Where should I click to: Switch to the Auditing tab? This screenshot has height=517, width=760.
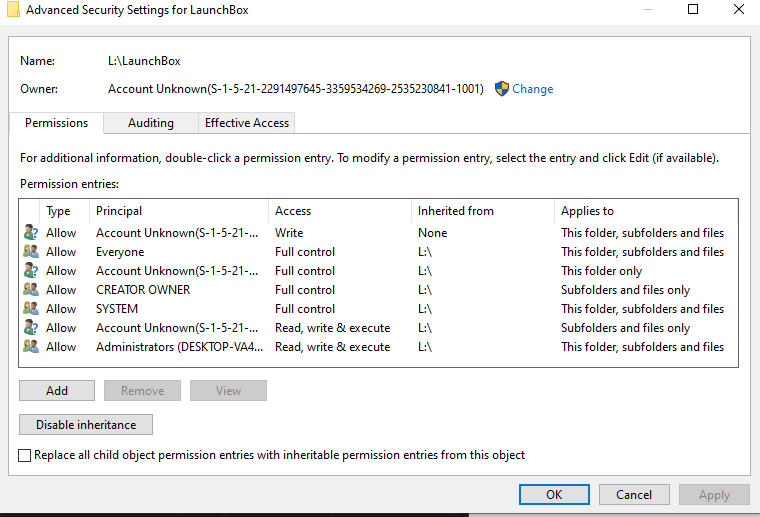[x=151, y=123]
